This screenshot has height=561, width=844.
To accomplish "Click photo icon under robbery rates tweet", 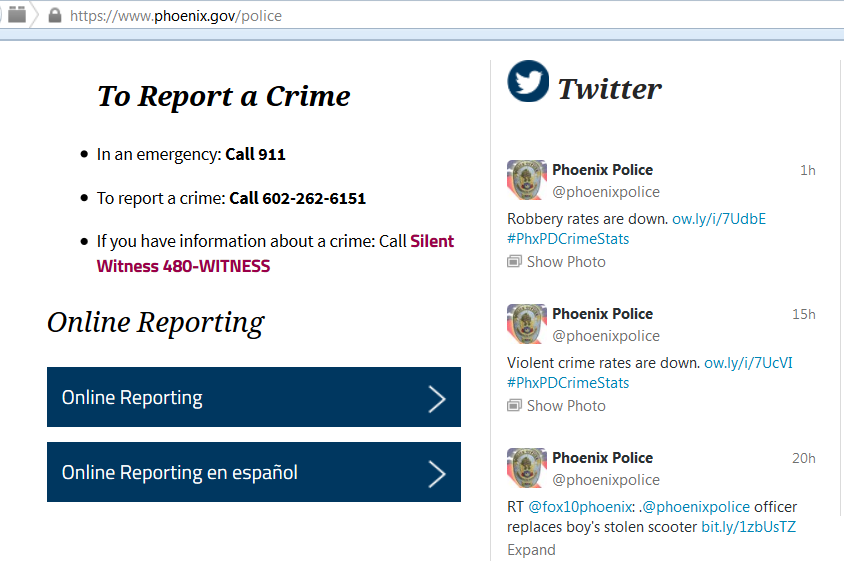I will [x=514, y=262].
